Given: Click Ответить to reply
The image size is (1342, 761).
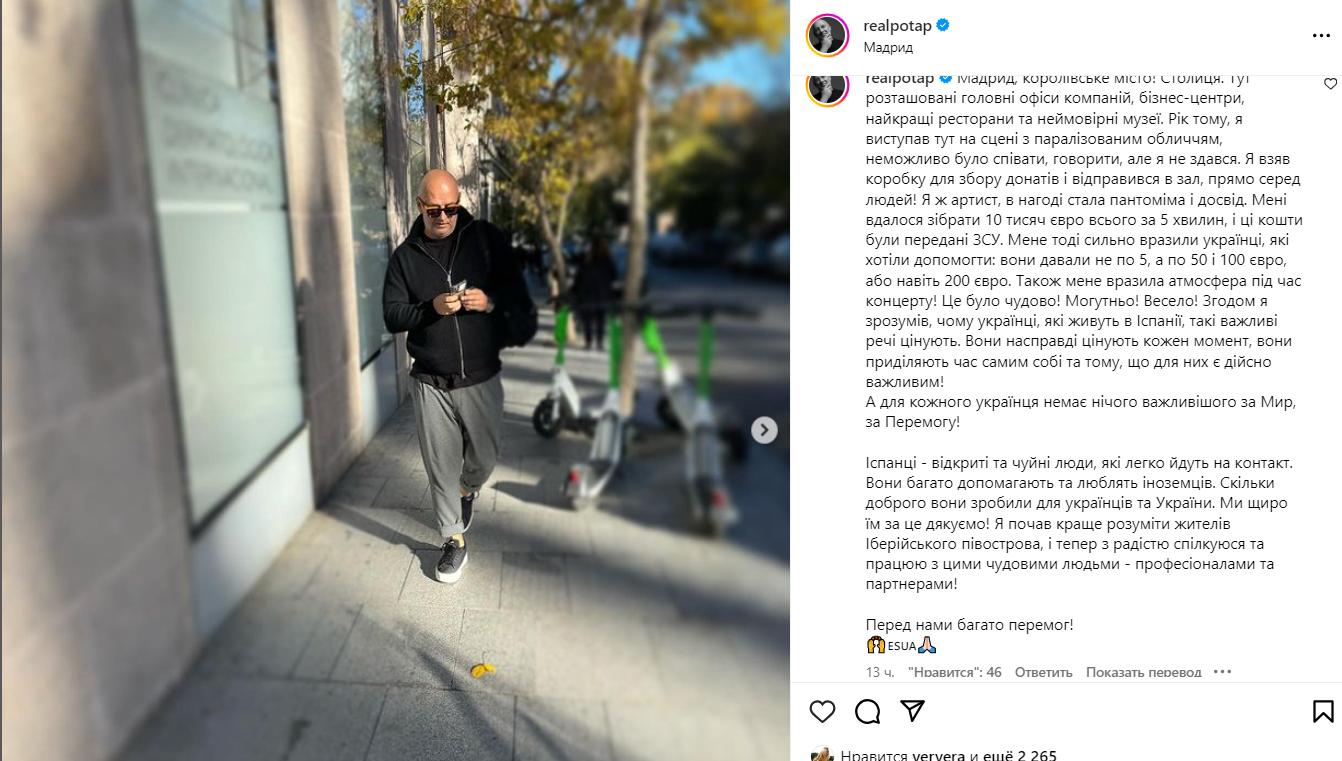Looking at the screenshot, I should tap(1043, 672).
